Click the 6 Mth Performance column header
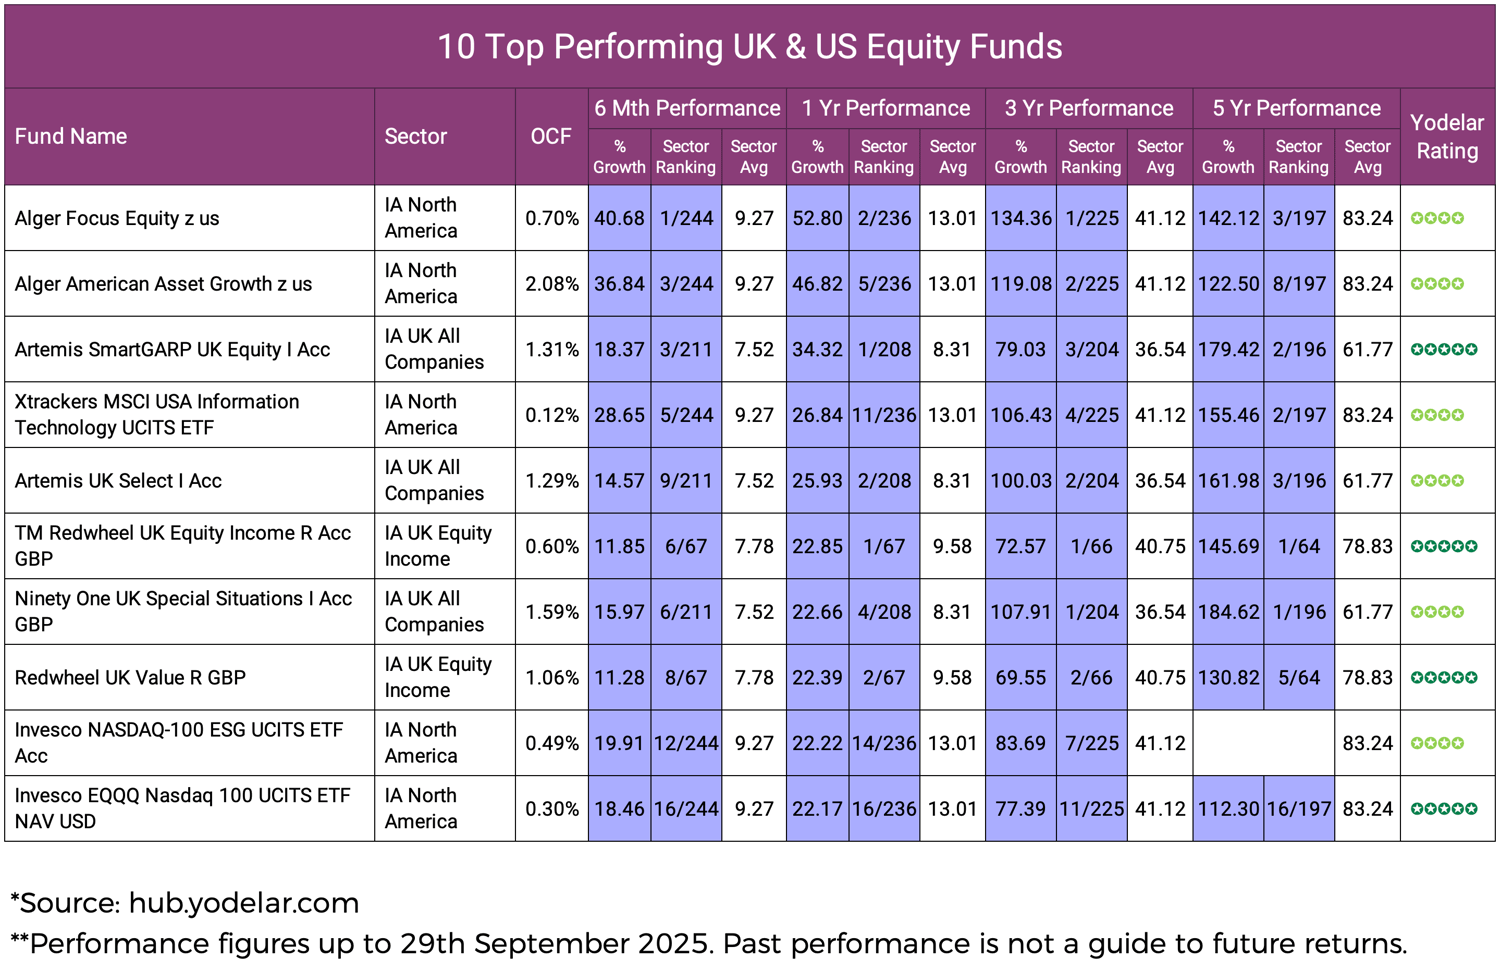The width and height of the screenshot is (1500, 972). coord(687,108)
